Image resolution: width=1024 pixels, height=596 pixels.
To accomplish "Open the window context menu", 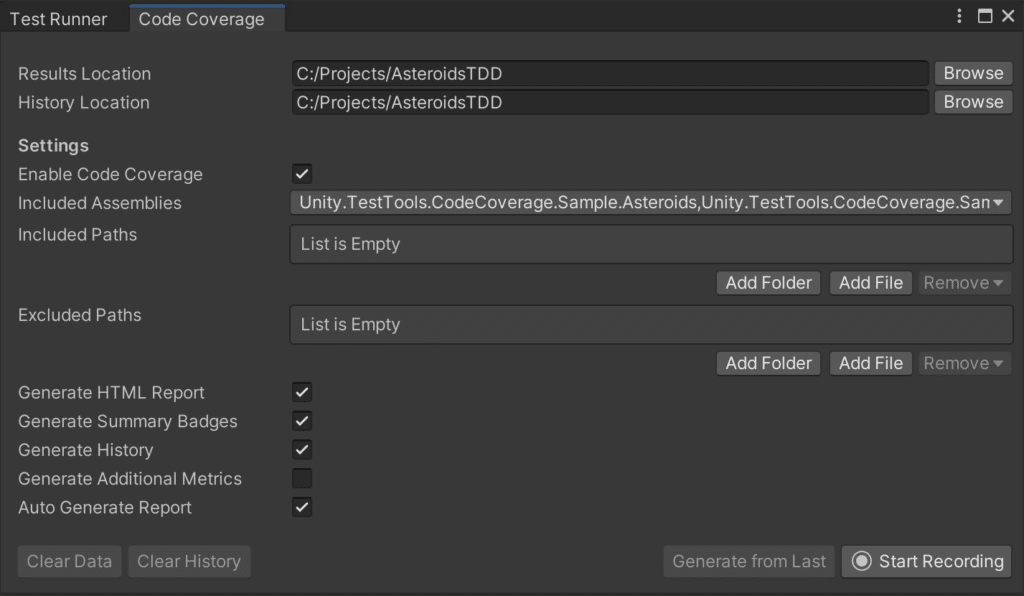I will pos(958,15).
